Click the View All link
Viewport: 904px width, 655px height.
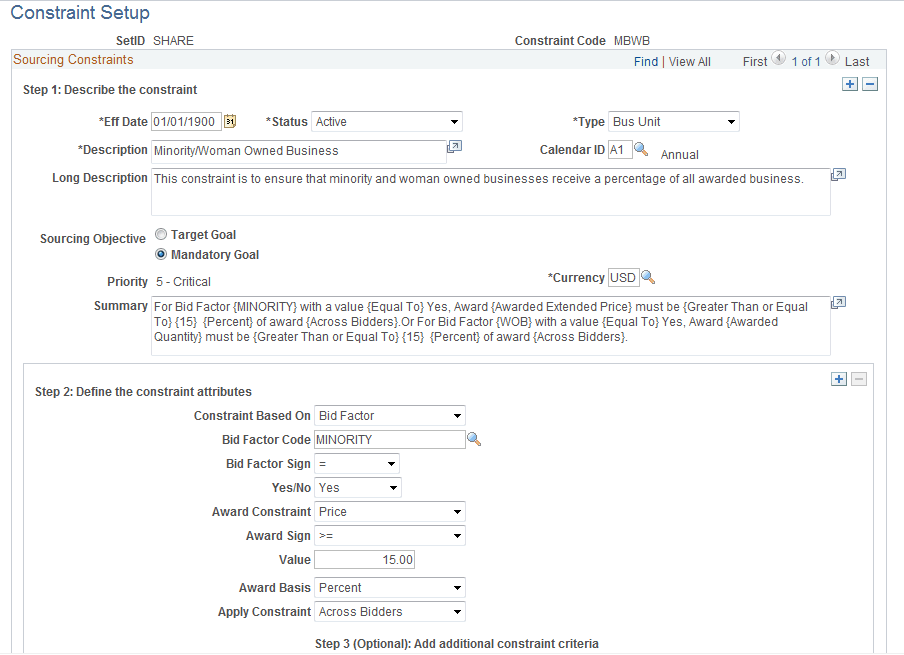689,60
